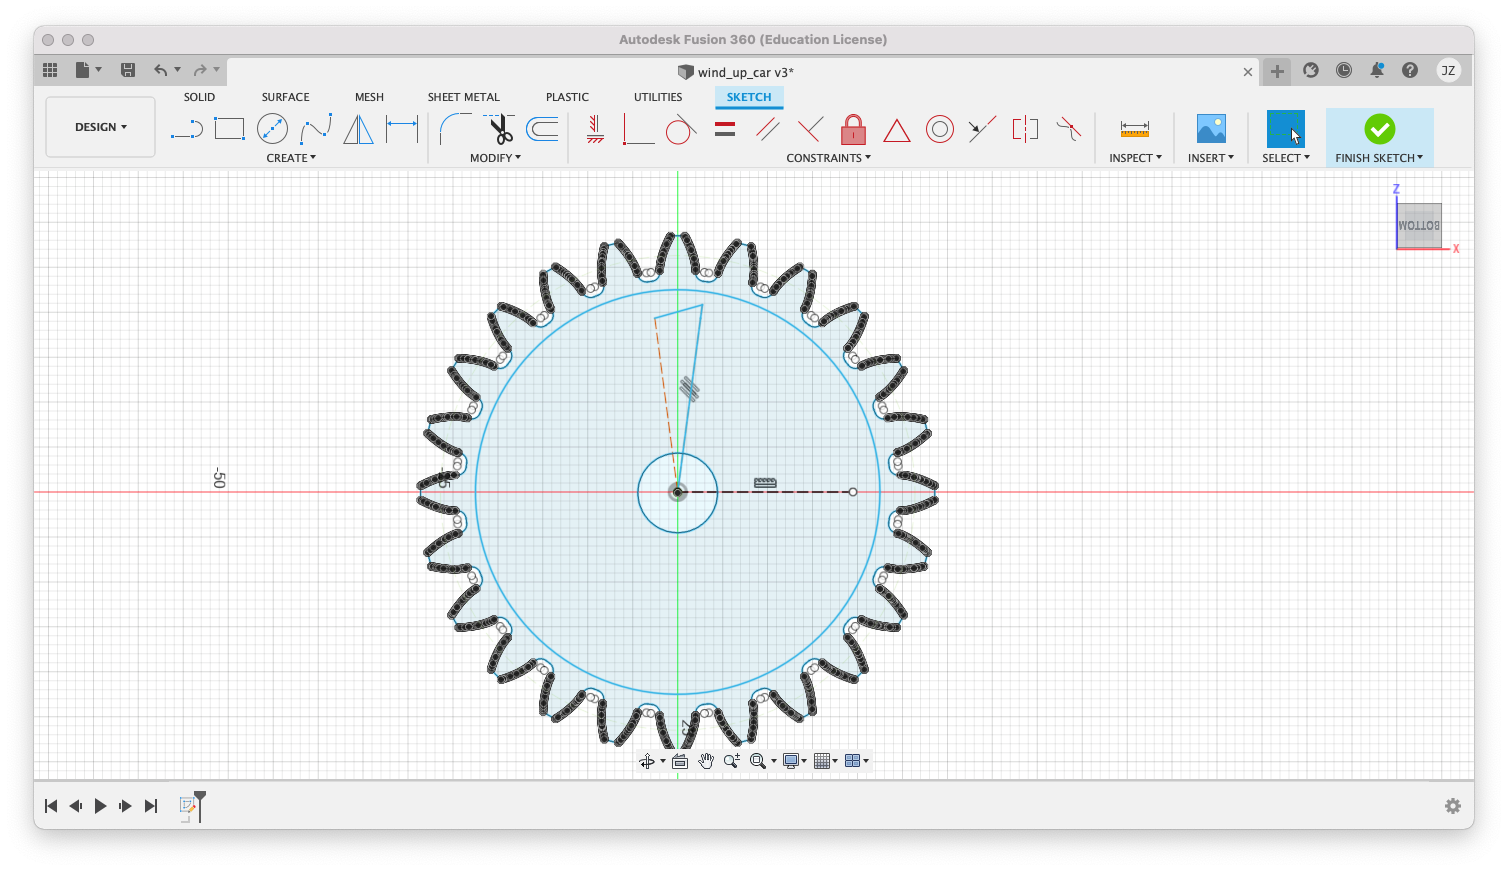Switch to the MESH tab

pyautogui.click(x=369, y=97)
